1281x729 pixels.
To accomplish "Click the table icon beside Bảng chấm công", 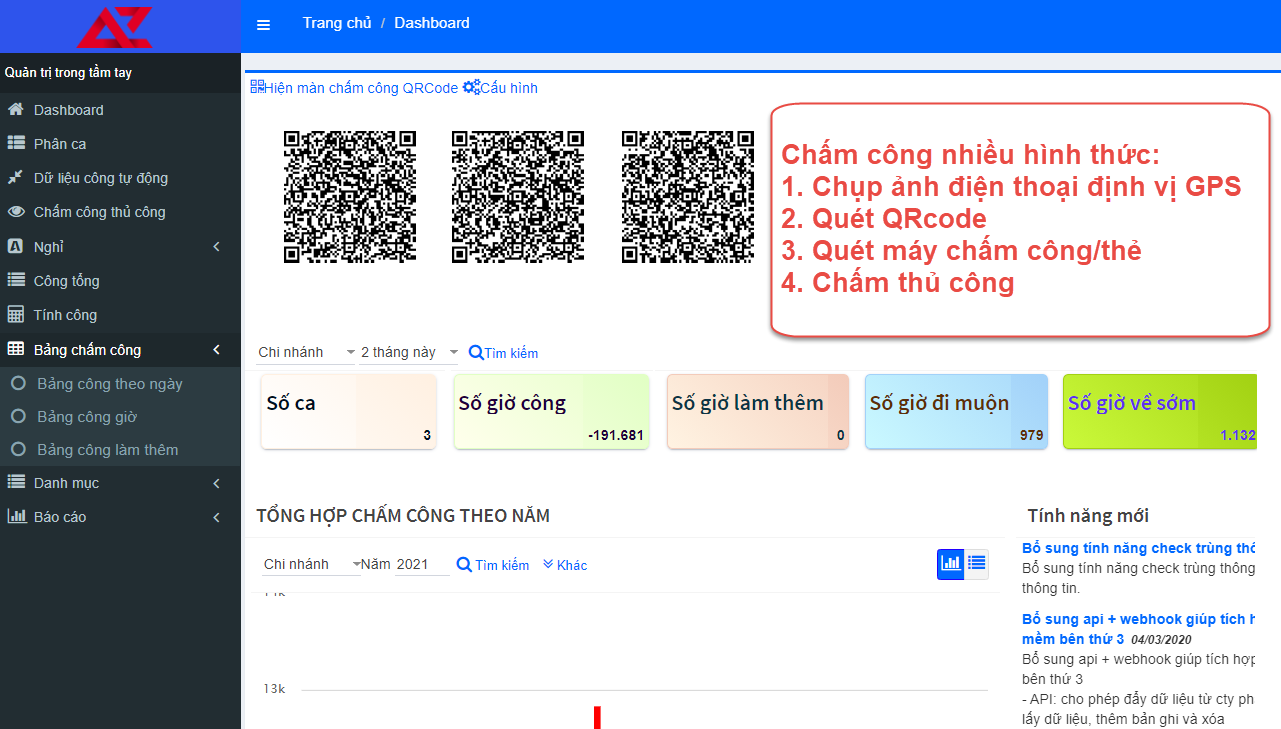I will [16, 349].
